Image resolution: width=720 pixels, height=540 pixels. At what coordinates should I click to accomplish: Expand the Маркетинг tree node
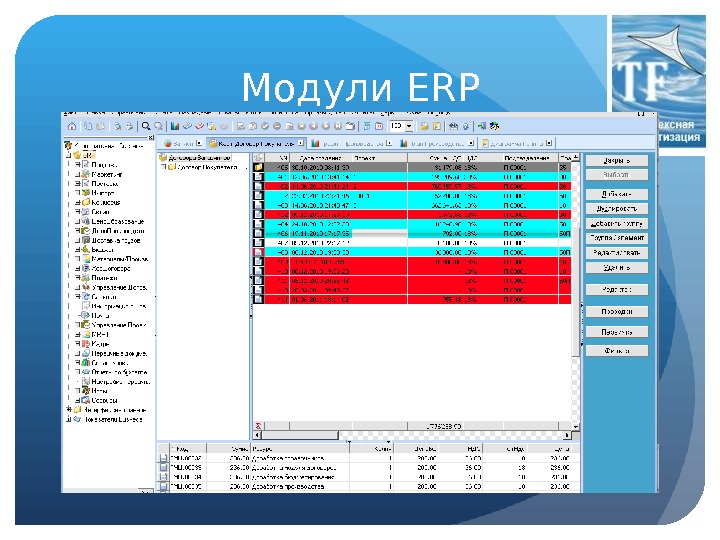coord(77,174)
